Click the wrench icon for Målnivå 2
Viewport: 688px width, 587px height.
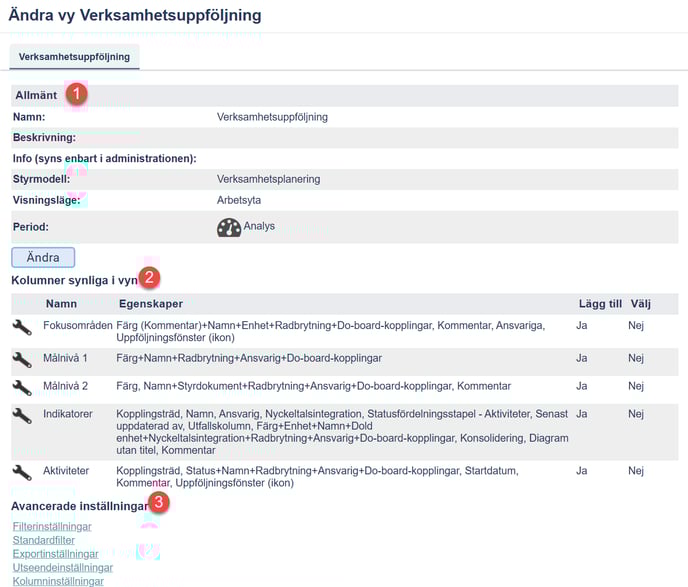22,387
